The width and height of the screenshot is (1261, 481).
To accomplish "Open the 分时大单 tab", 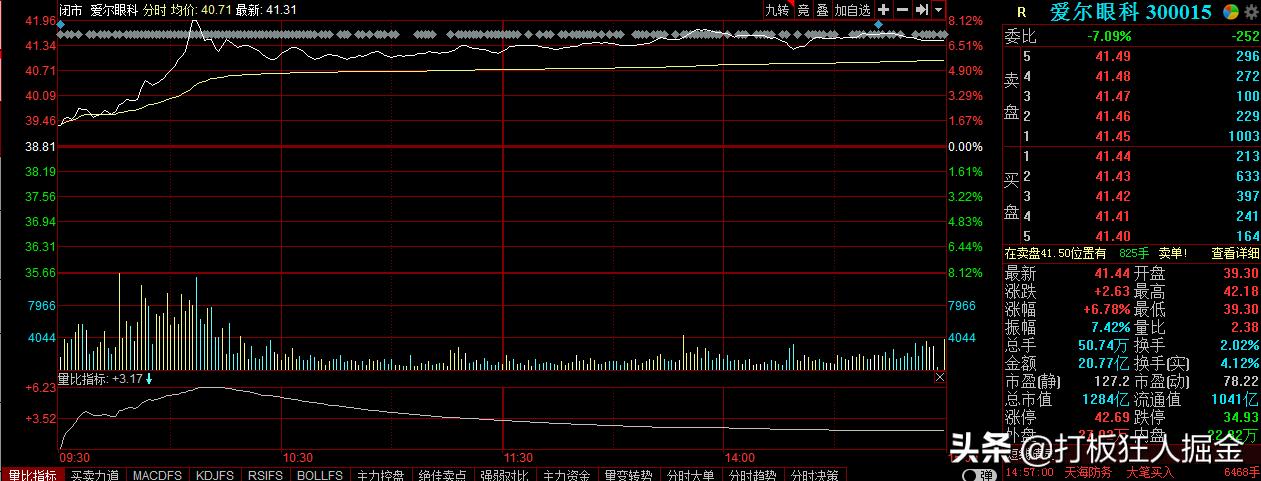I will tap(691, 475).
